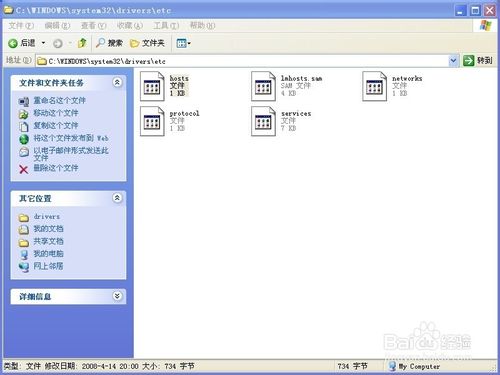Click inside the address bar path field
Image resolution: width=500 pixels, height=375 pixels.
[247, 61]
